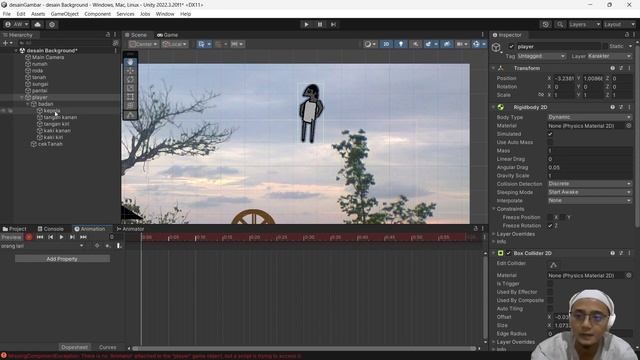Go to next keyframe in Animation

click(x=72, y=237)
